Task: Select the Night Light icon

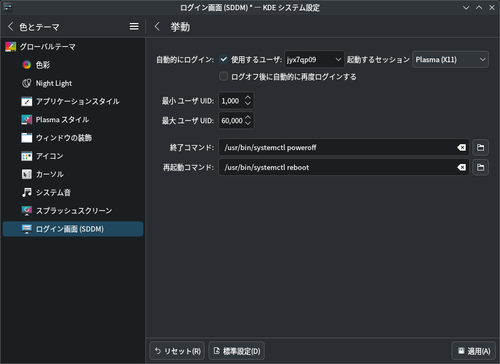Action: click(x=27, y=83)
